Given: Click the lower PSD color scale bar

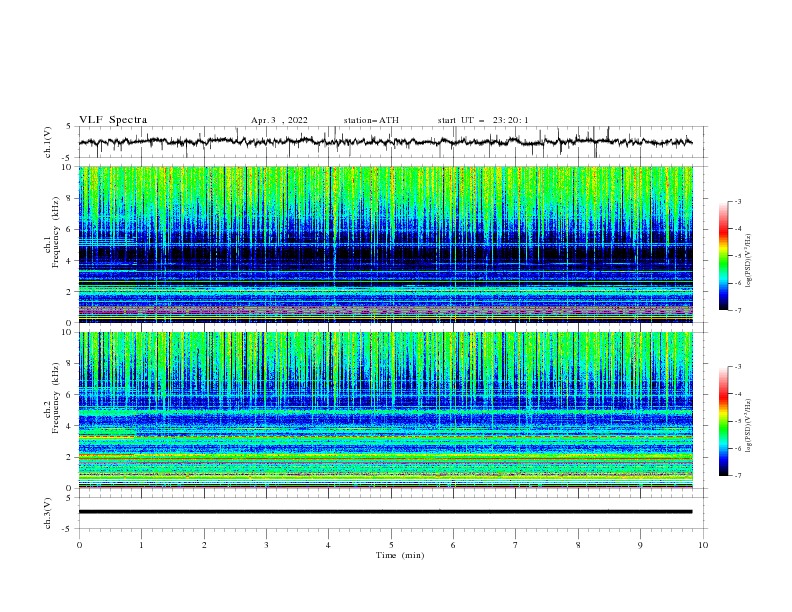Looking at the screenshot, I should point(723,421).
